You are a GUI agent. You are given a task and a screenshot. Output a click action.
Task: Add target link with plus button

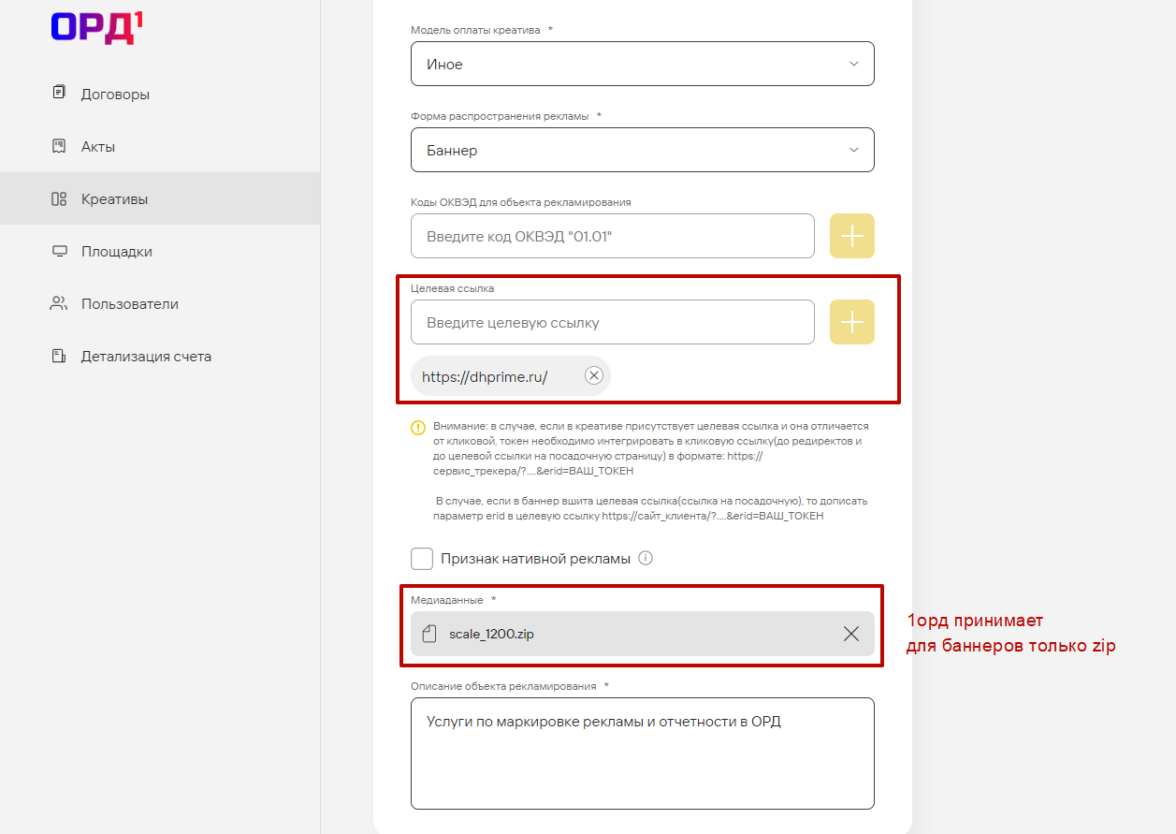point(852,322)
